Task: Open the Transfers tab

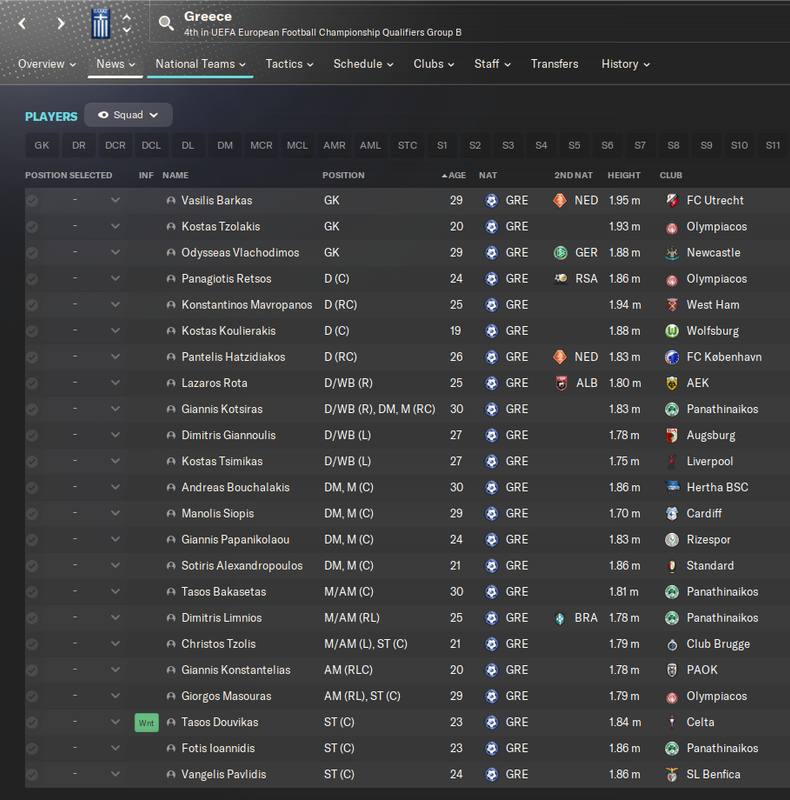Action: coord(554,64)
